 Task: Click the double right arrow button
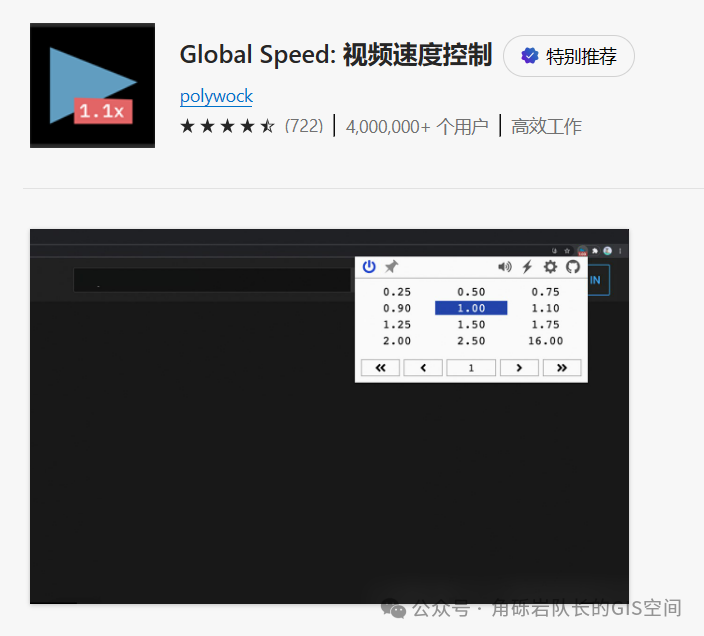tap(562, 368)
